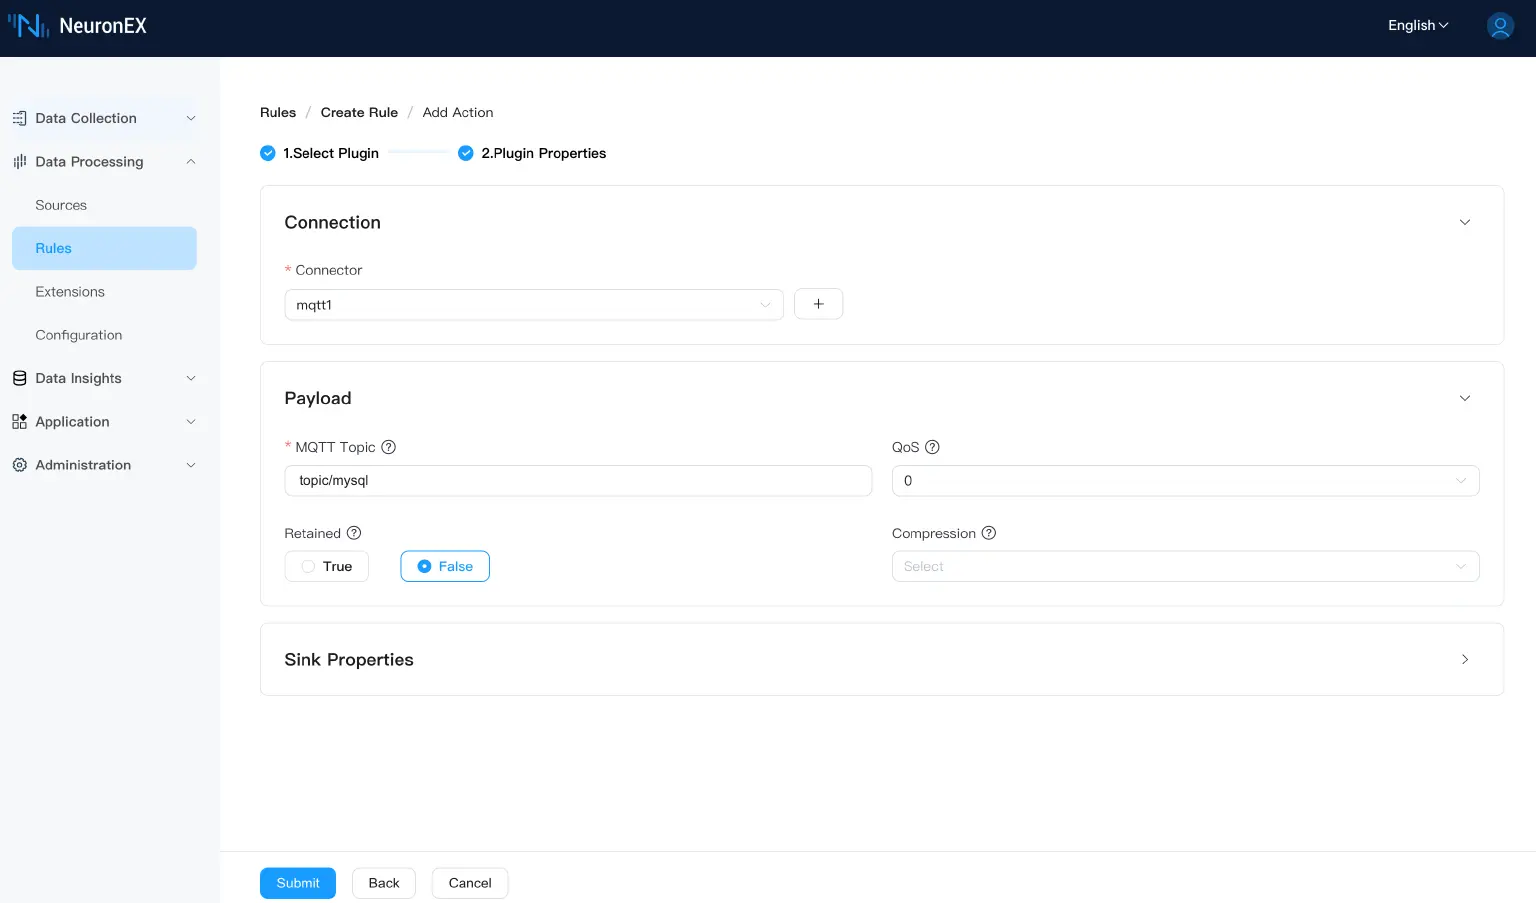Expand the Sink Properties section
Image resolution: width=1536 pixels, height=903 pixels.
pyautogui.click(x=1464, y=660)
